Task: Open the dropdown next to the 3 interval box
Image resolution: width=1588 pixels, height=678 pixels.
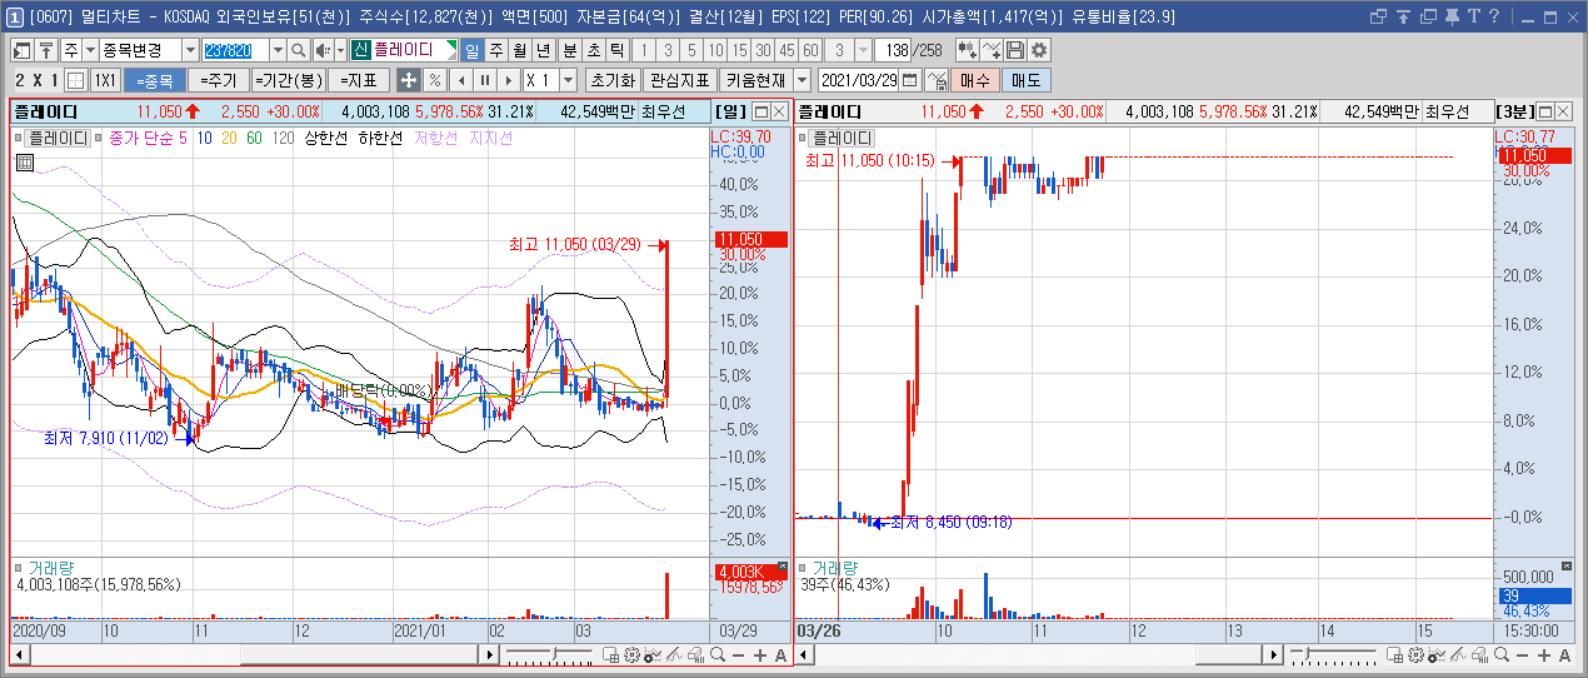Action: tap(864, 50)
